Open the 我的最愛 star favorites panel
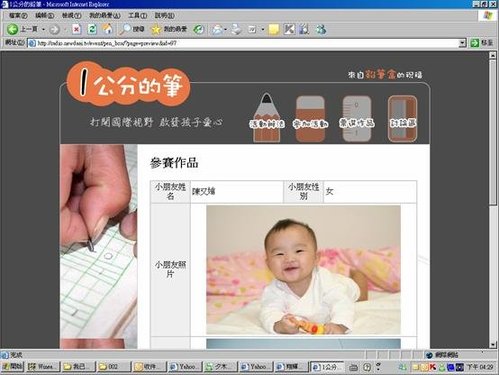 tap(169, 29)
